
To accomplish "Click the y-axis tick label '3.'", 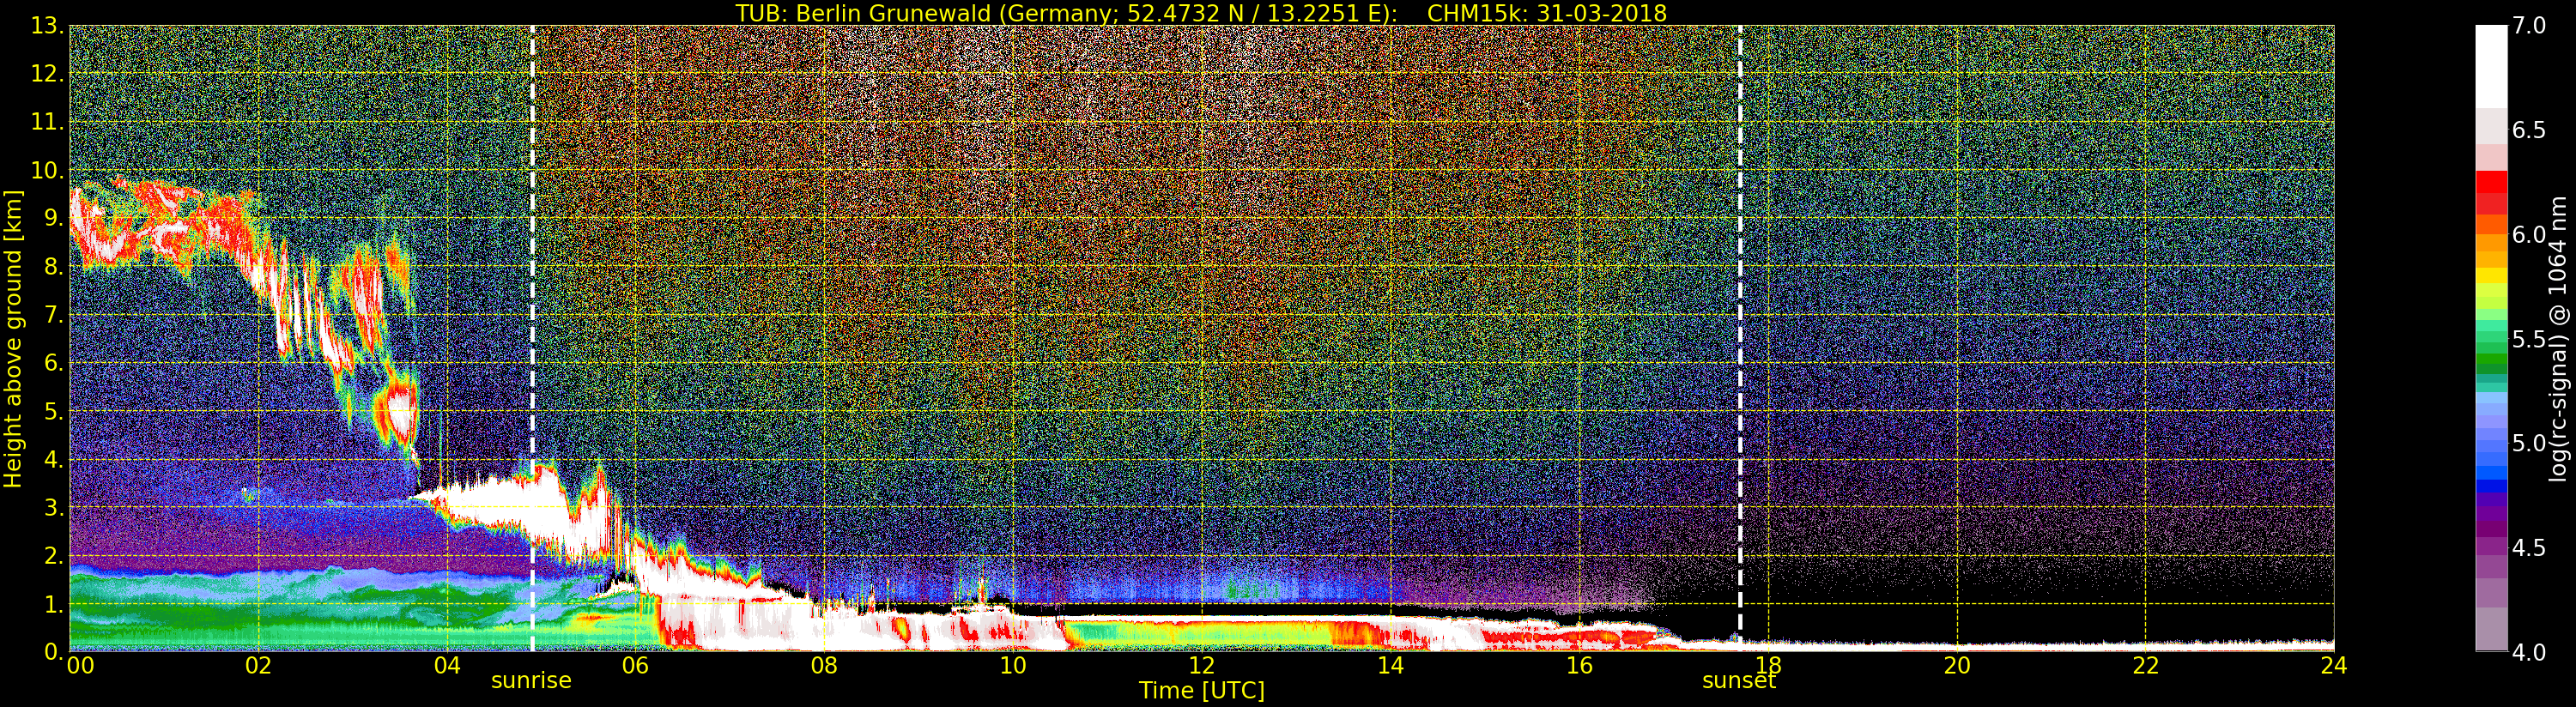I will click(53, 507).
